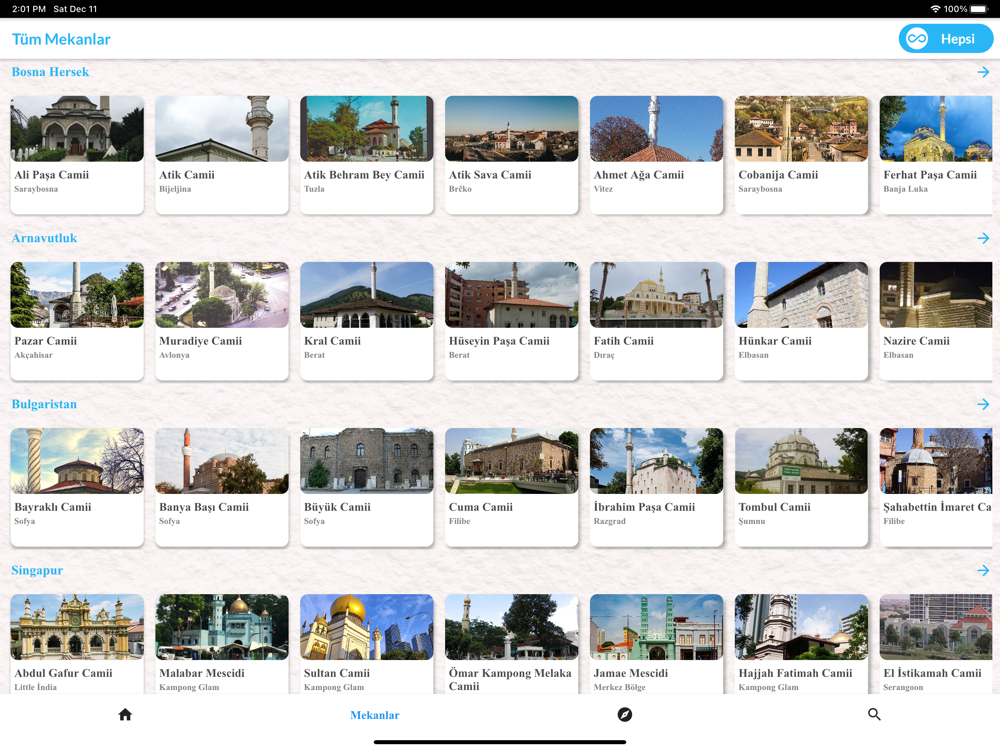Open the Tombul Camii card
1000x750 pixels.
(801, 487)
